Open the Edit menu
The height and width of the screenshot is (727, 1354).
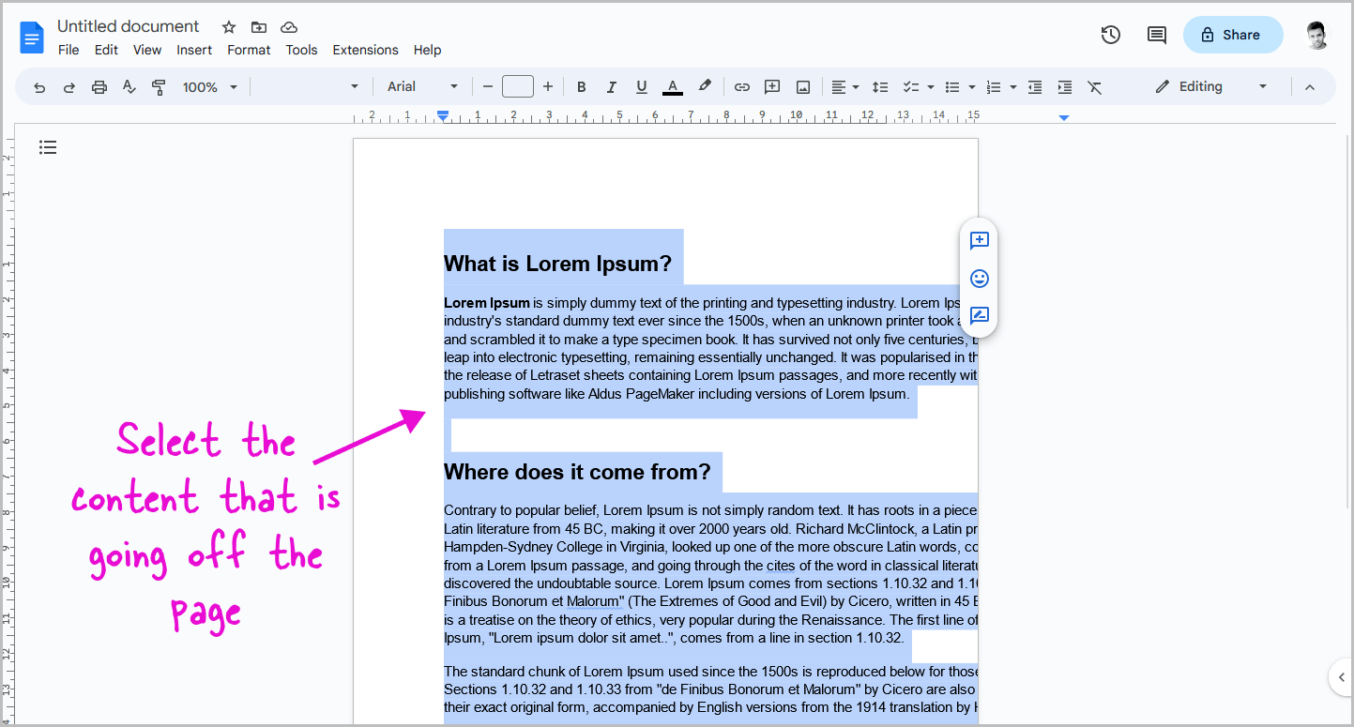tap(106, 50)
